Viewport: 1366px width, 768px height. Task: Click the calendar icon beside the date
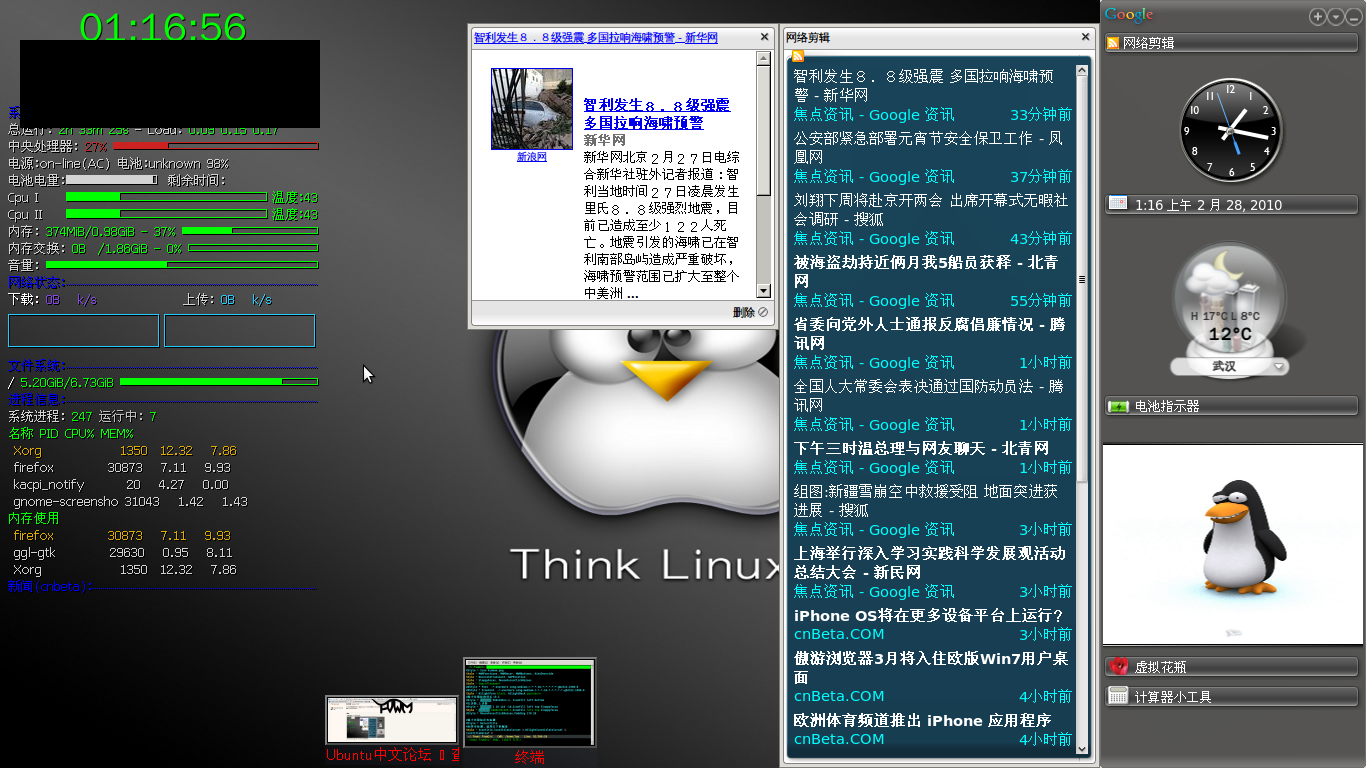[1117, 203]
